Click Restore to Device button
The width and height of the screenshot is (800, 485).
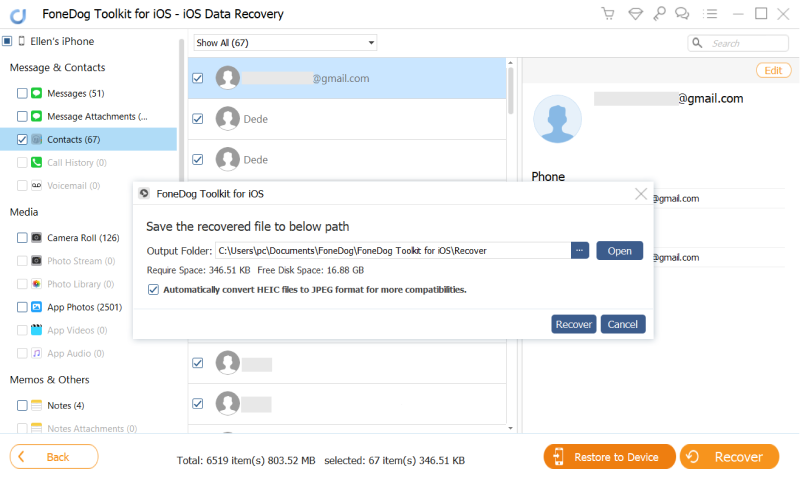click(x=609, y=456)
